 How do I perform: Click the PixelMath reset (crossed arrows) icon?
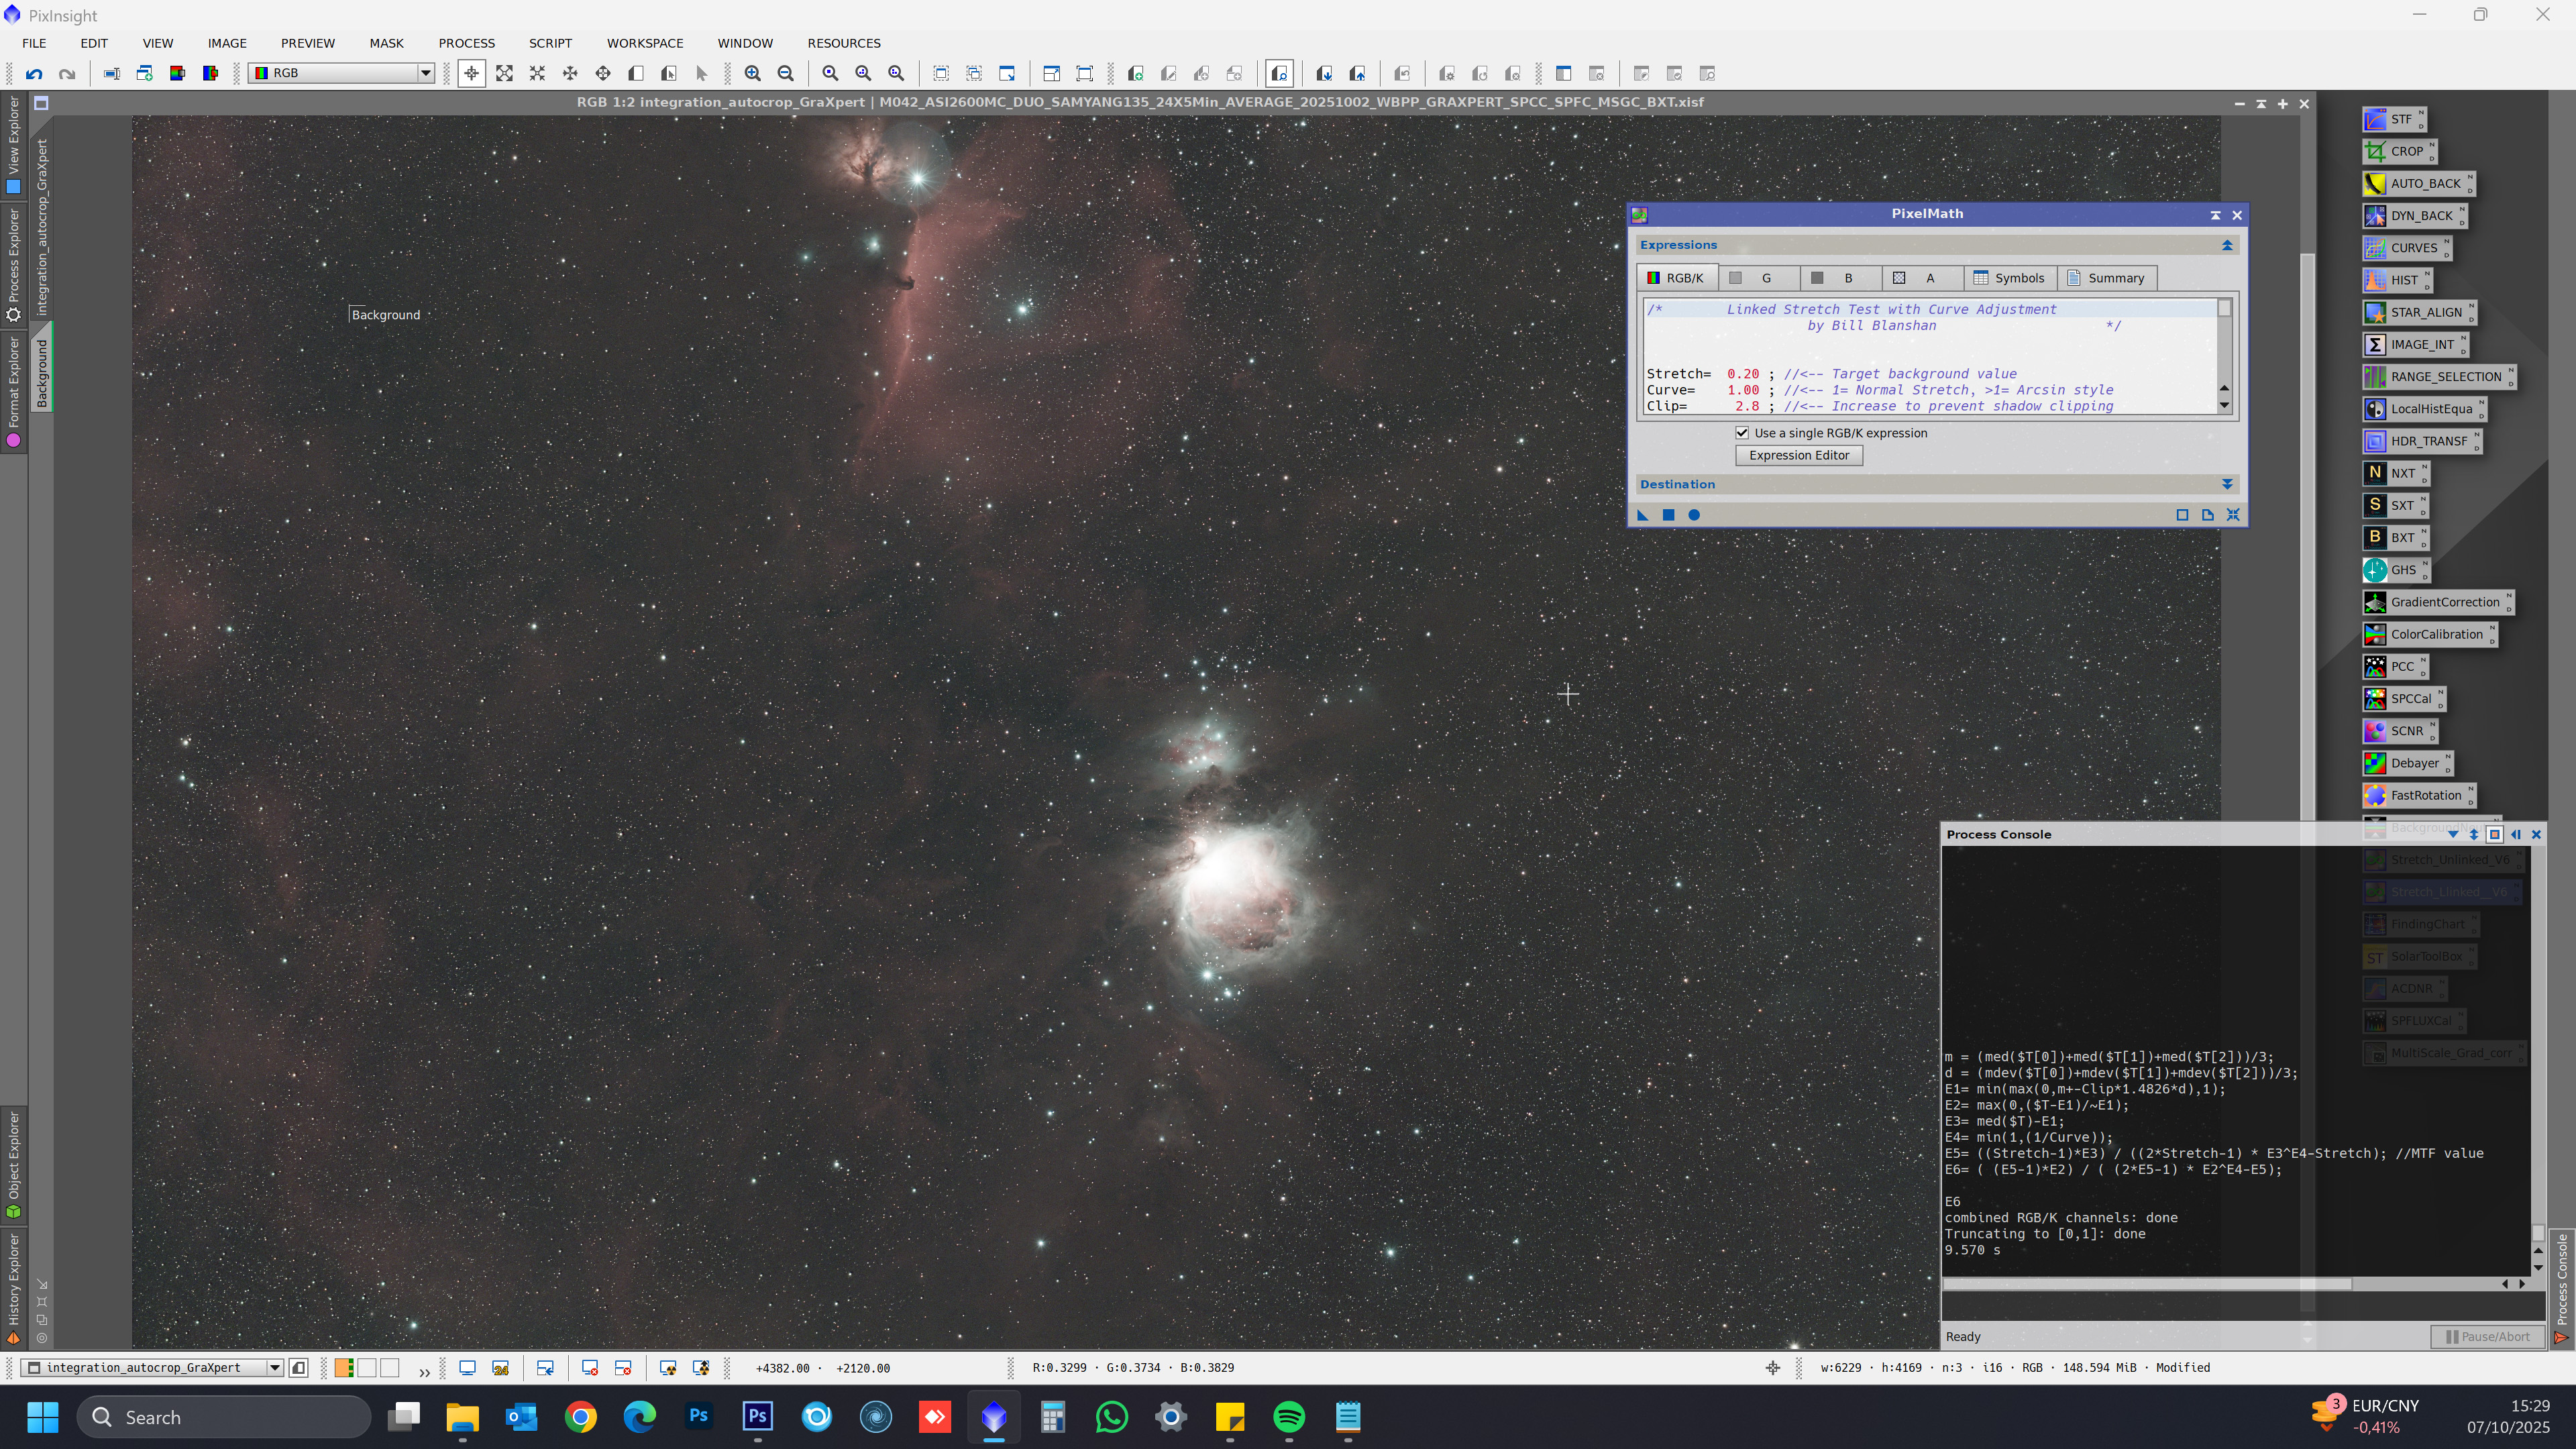pos(2233,515)
